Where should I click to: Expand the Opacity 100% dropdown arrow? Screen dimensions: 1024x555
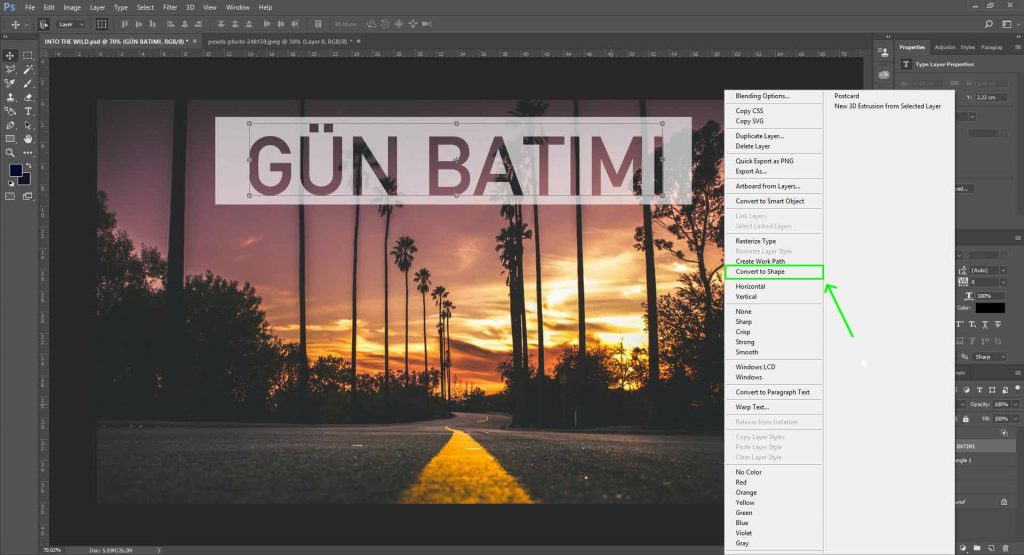(x=1017, y=403)
